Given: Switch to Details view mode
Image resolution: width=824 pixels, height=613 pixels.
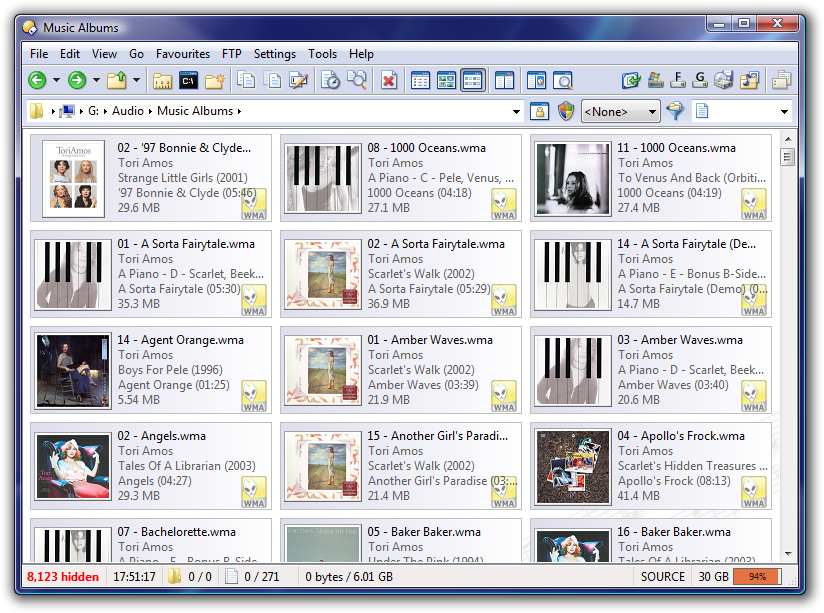Looking at the screenshot, I should (x=420, y=80).
